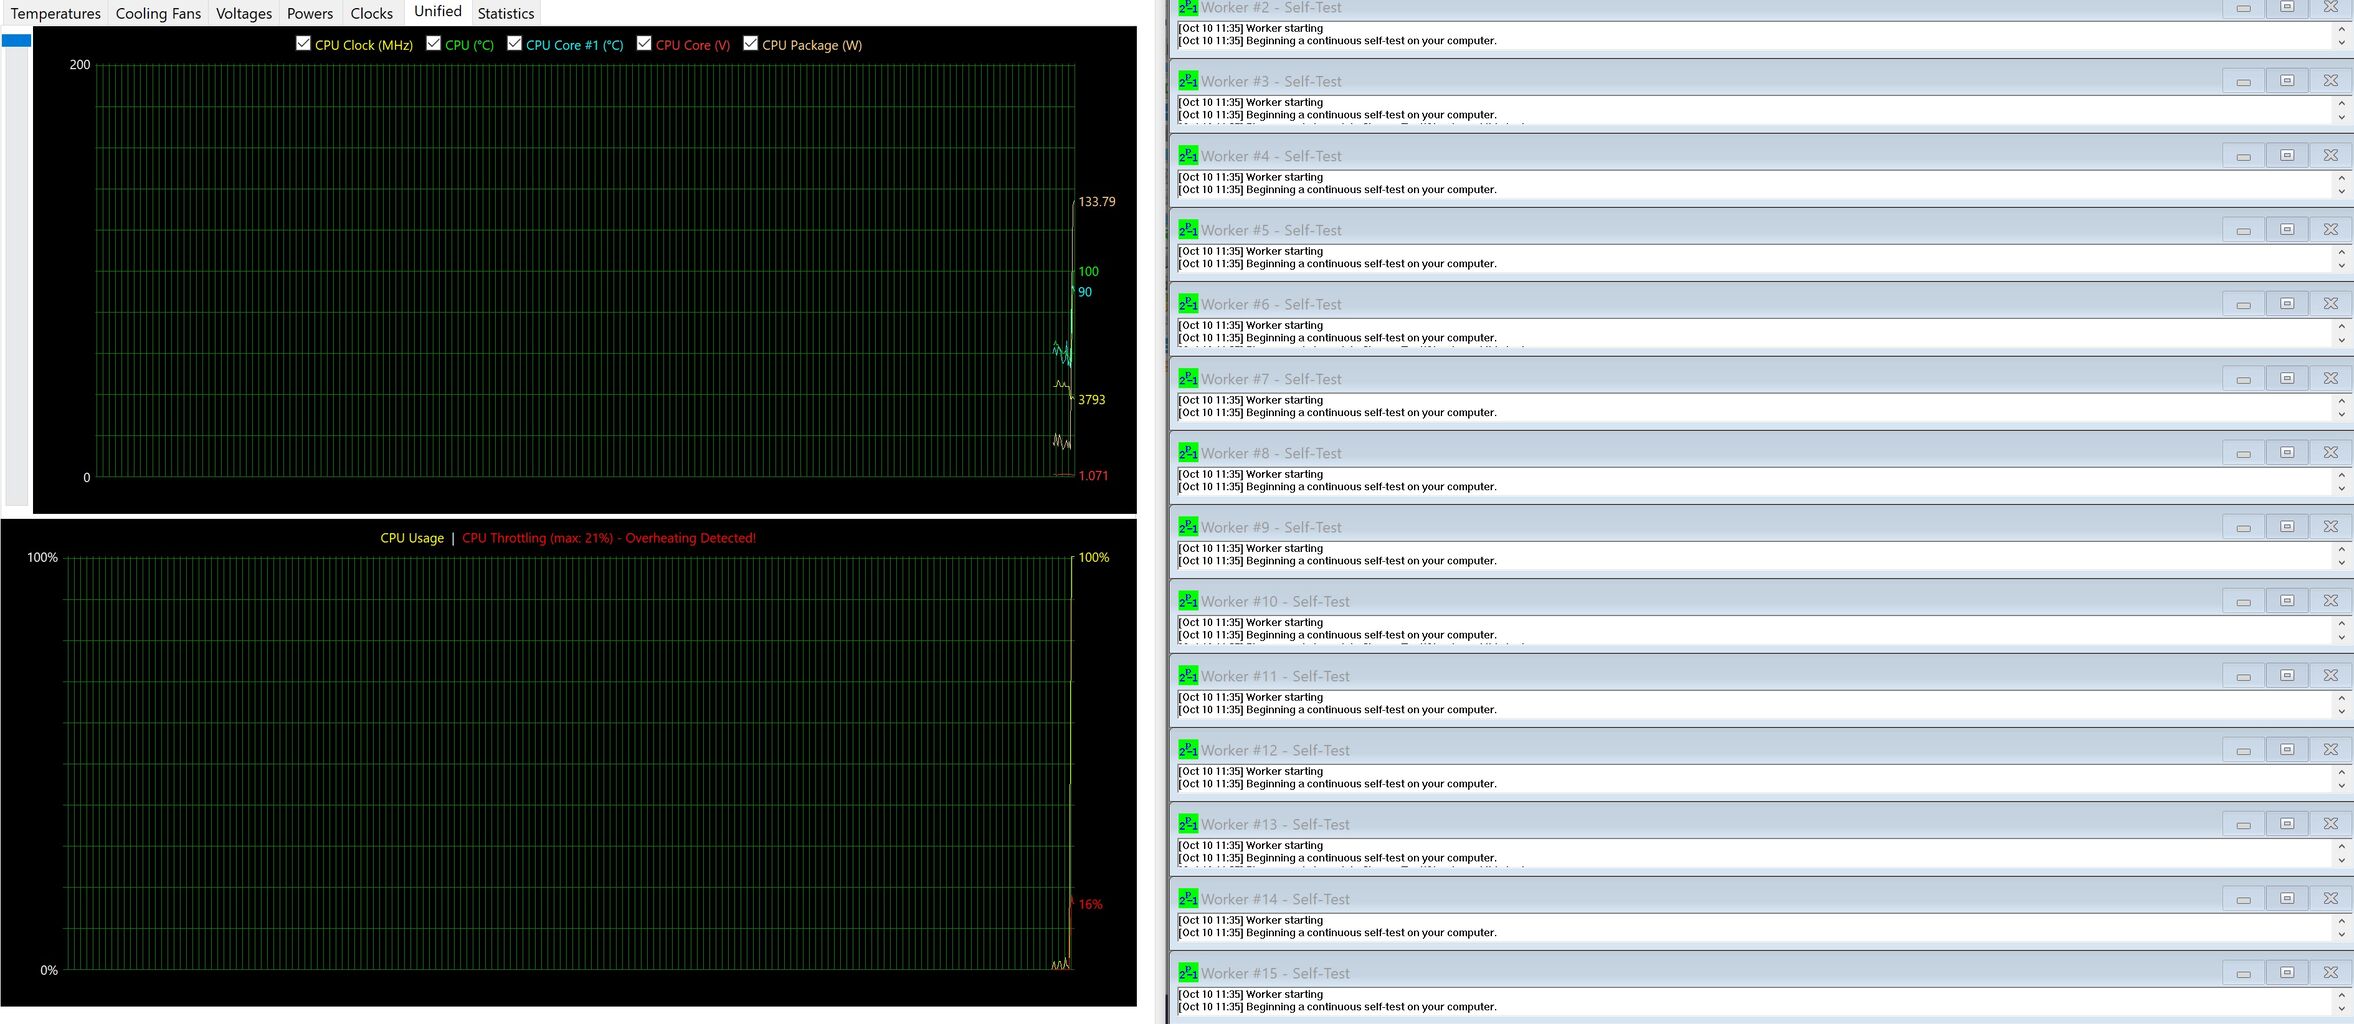Click the 'Worker #12 - Self-Test' title text
This screenshot has width=2354, height=1024.
tap(1275, 750)
